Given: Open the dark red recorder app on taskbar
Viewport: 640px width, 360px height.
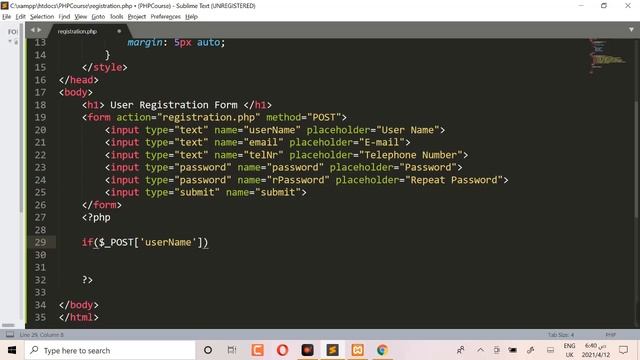Looking at the screenshot, I should (x=307, y=350).
